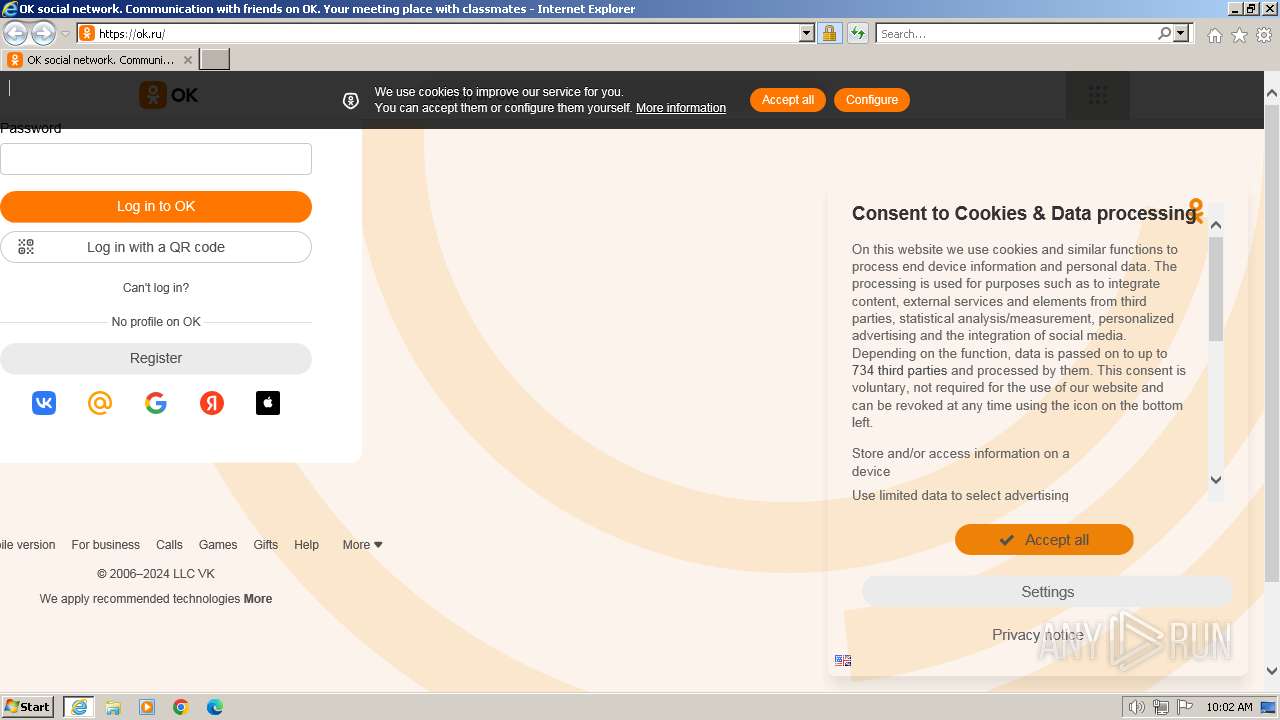The width and height of the screenshot is (1280, 720).
Task: Open the apps grid icon in header
Action: tap(1098, 96)
